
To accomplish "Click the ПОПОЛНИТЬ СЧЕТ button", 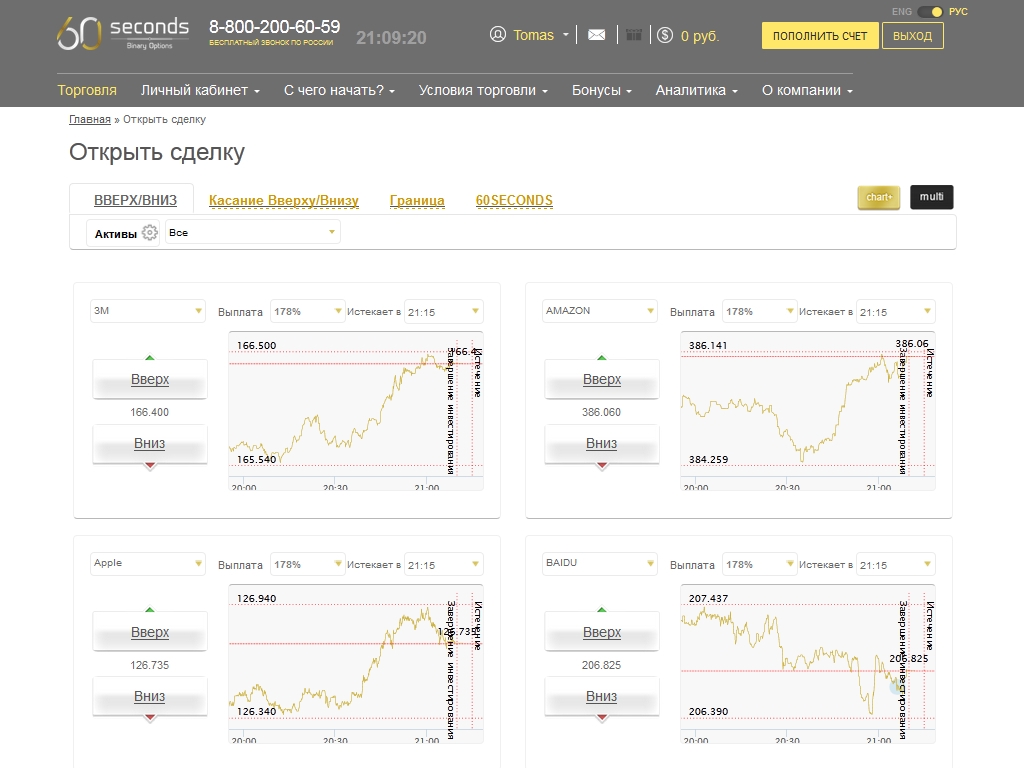I will click(820, 36).
